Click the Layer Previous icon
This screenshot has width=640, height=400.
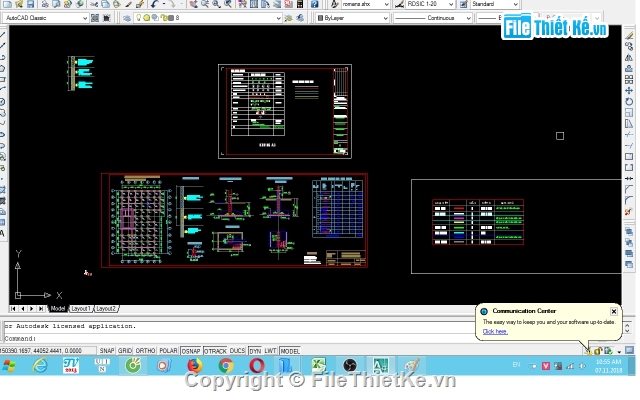(x=300, y=18)
